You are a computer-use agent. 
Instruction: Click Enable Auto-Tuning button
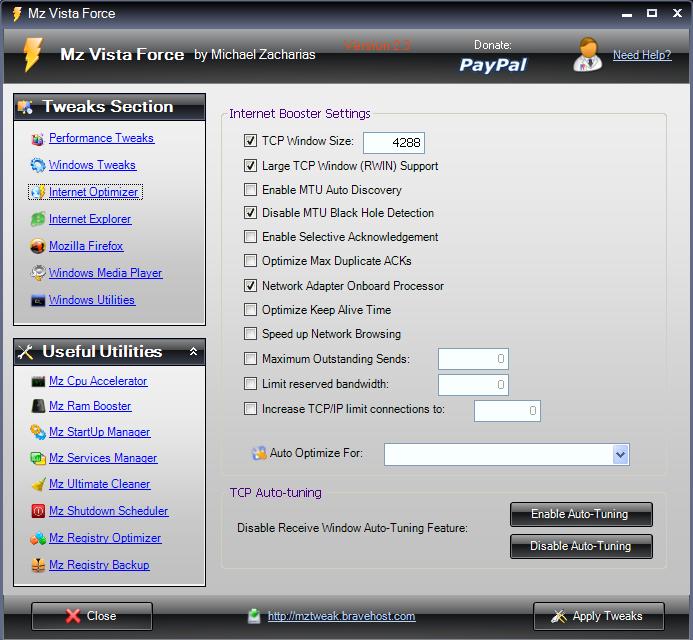pyautogui.click(x=581, y=514)
